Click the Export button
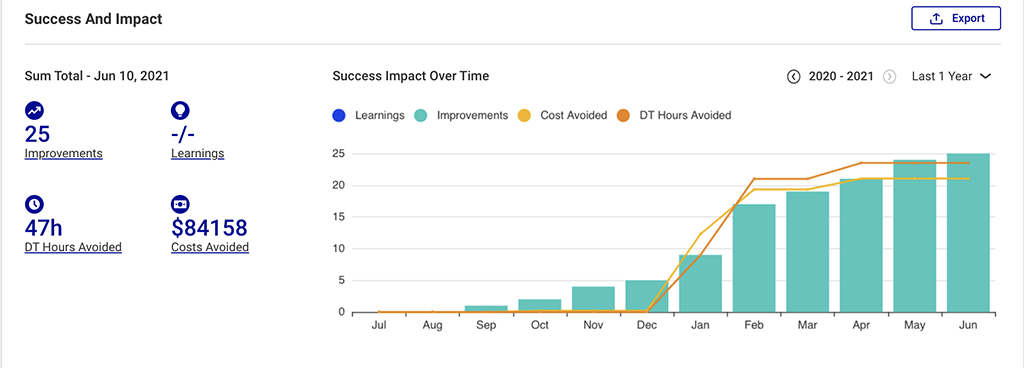The image size is (1024, 368). 955,18
